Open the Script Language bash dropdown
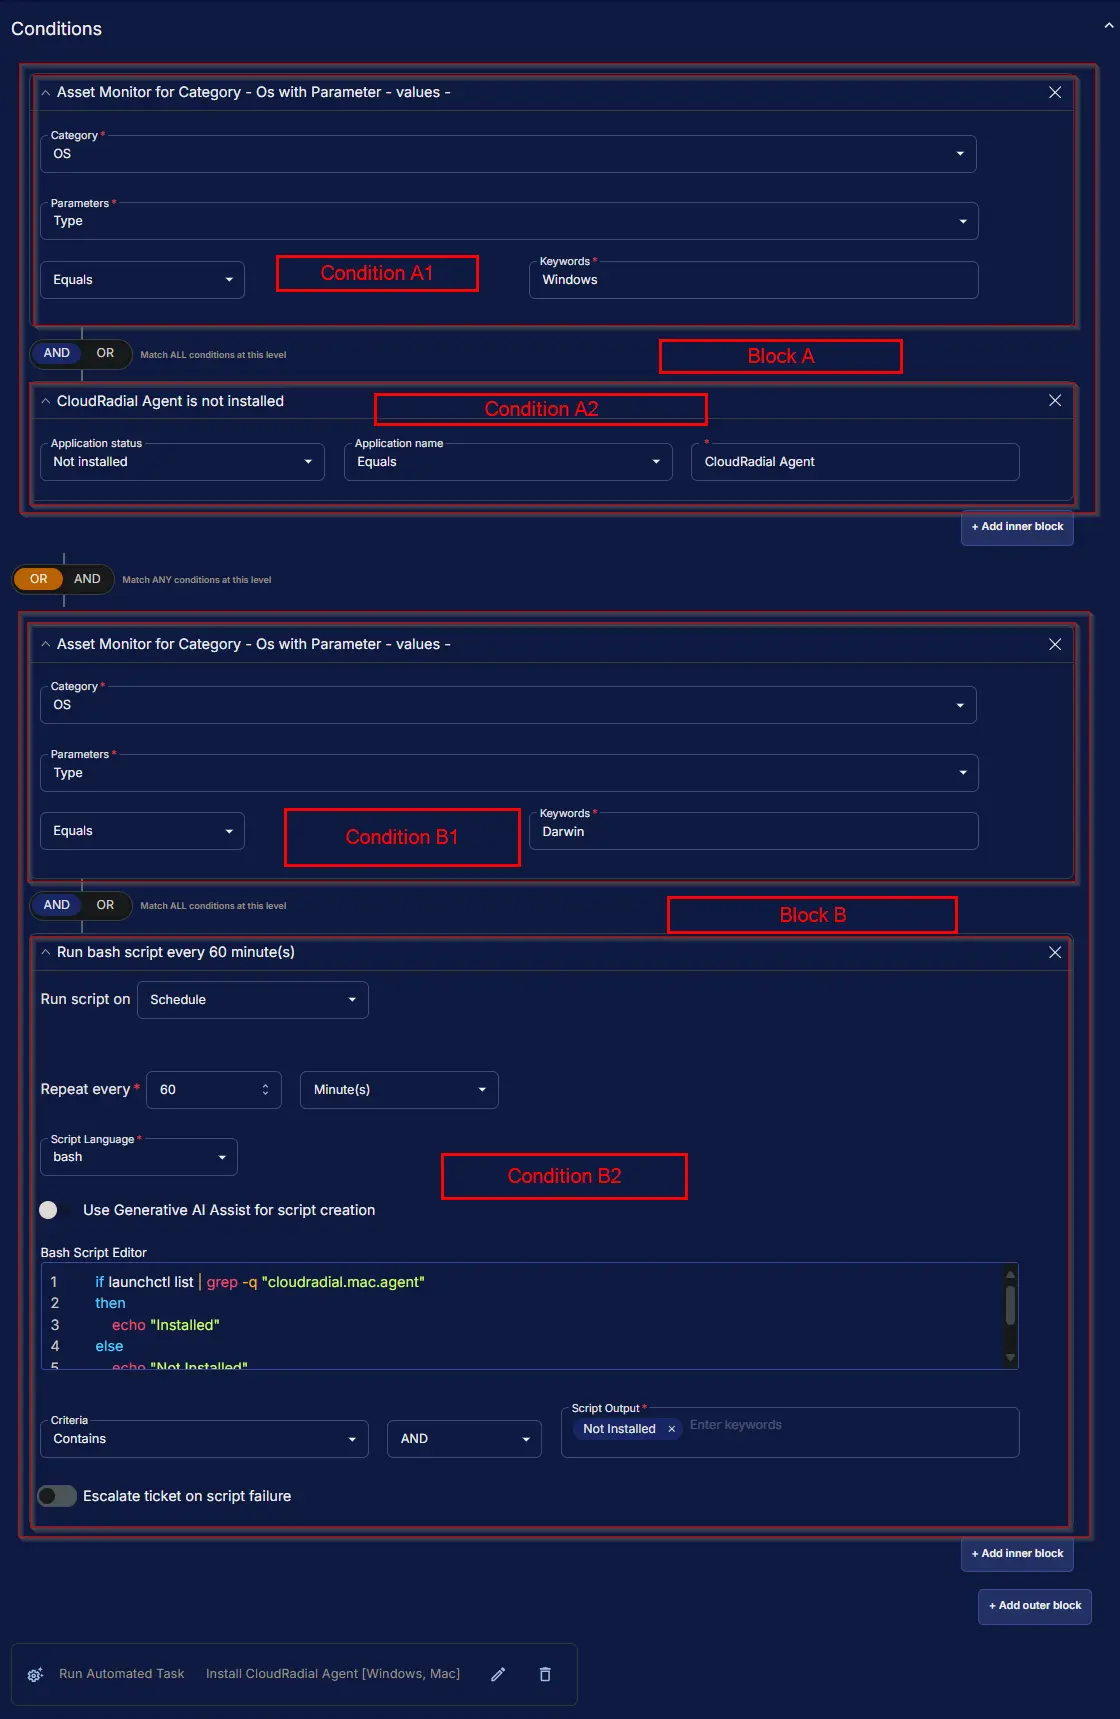 (x=139, y=1157)
